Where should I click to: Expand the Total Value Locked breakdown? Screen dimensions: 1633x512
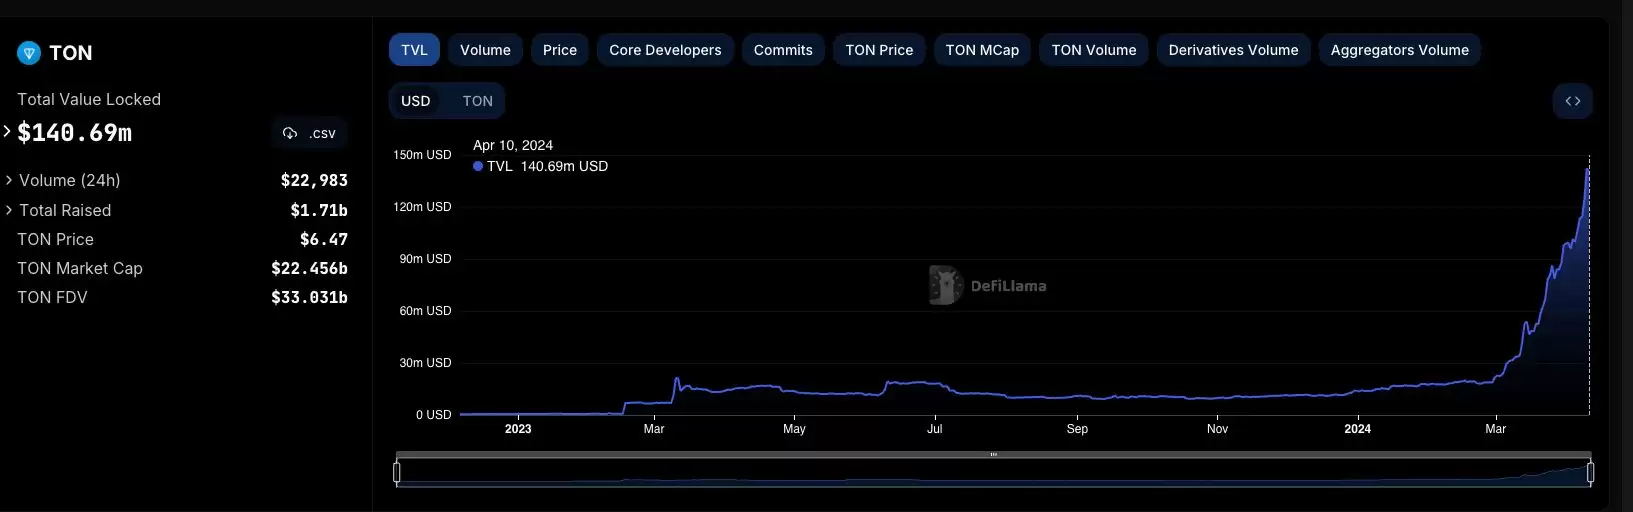[x=7, y=131]
